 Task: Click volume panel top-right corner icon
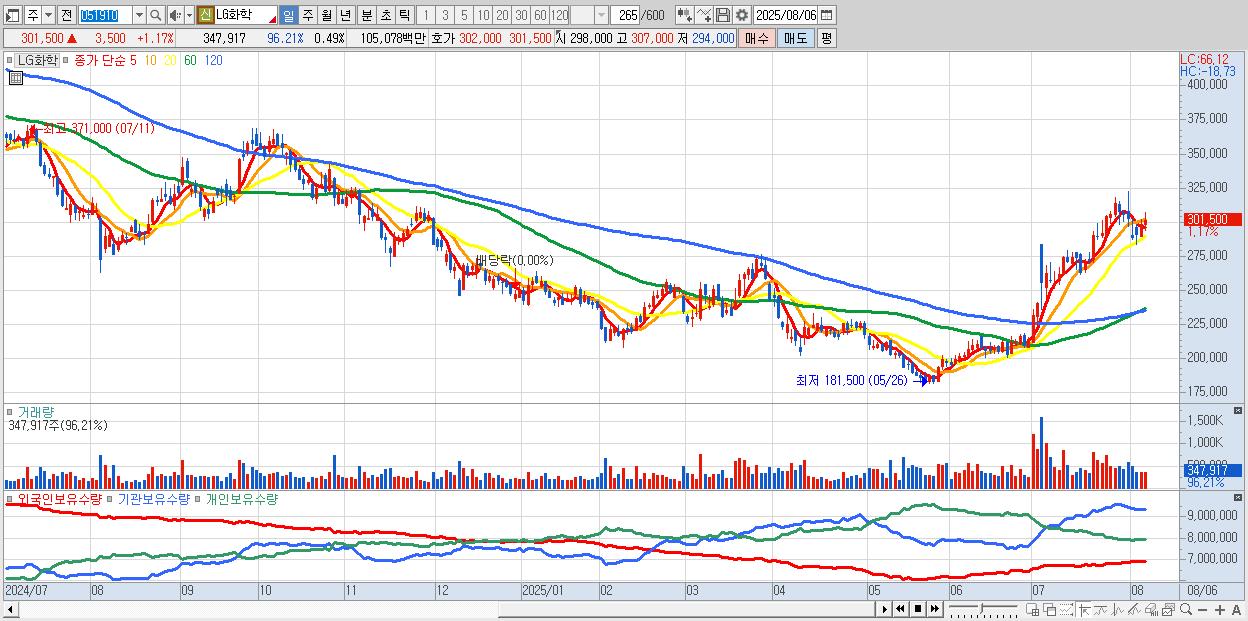point(1240,410)
